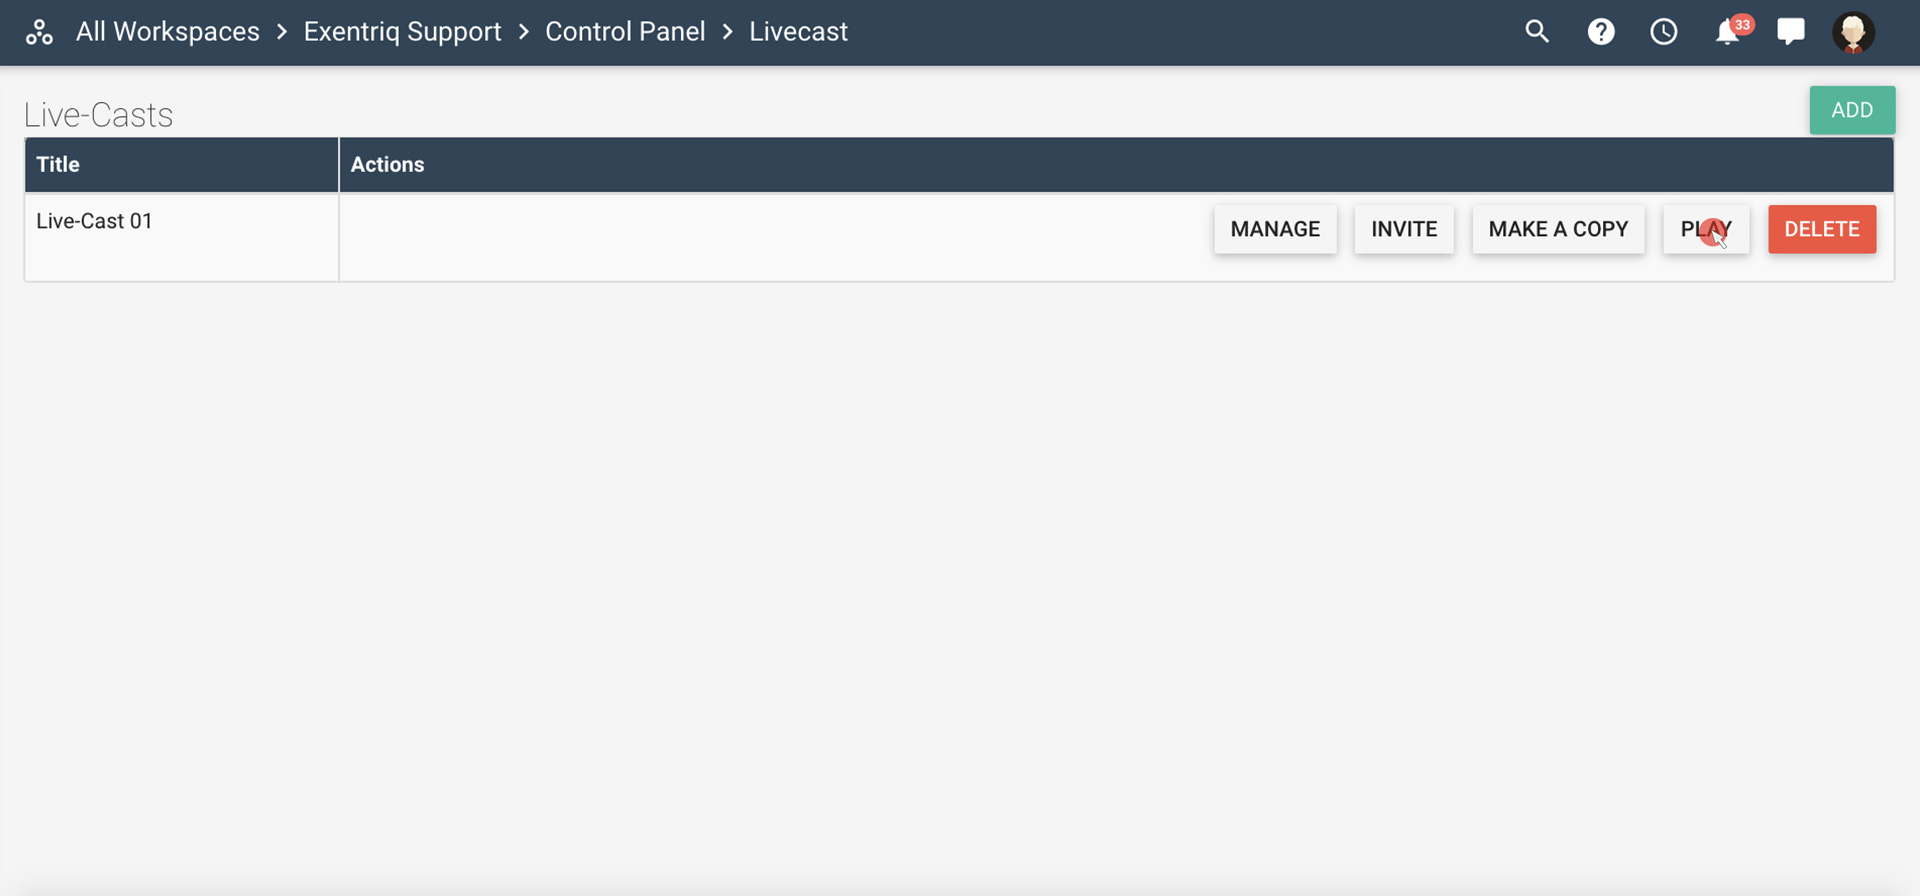Click the Title column header
Viewport: 1920px width, 896px height.
click(58, 165)
